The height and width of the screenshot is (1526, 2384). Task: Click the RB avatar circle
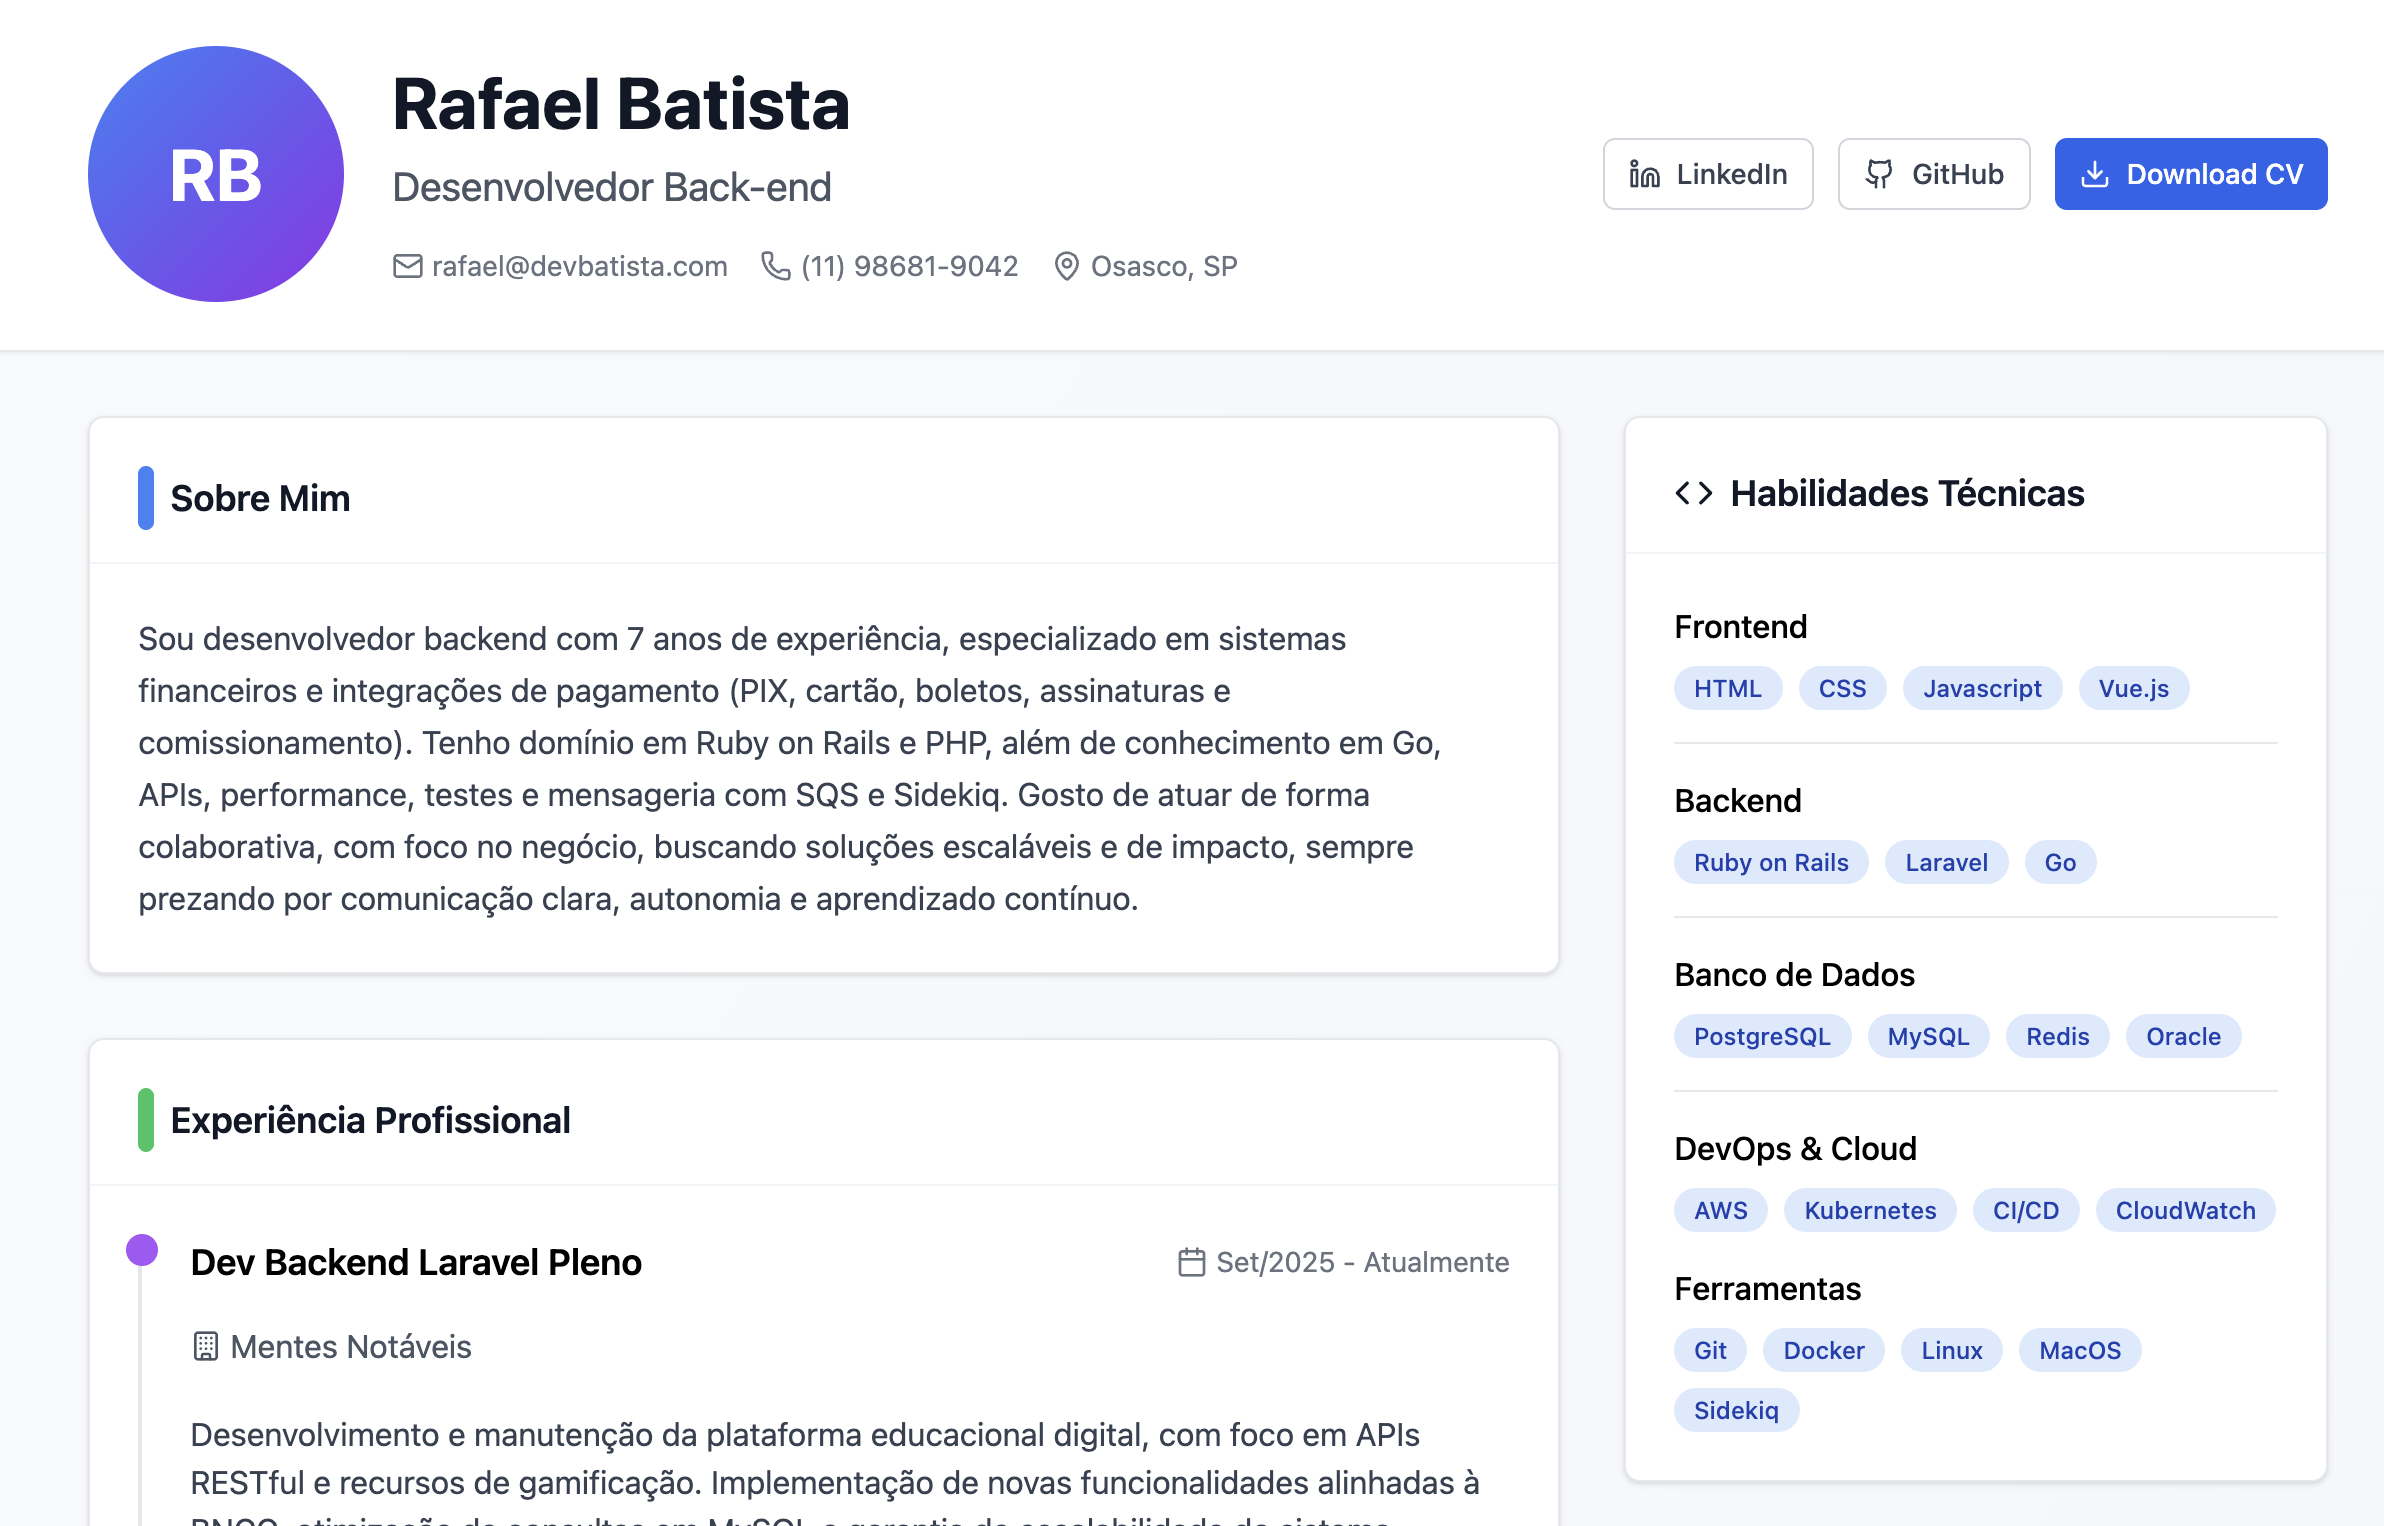tap(215, 174)
